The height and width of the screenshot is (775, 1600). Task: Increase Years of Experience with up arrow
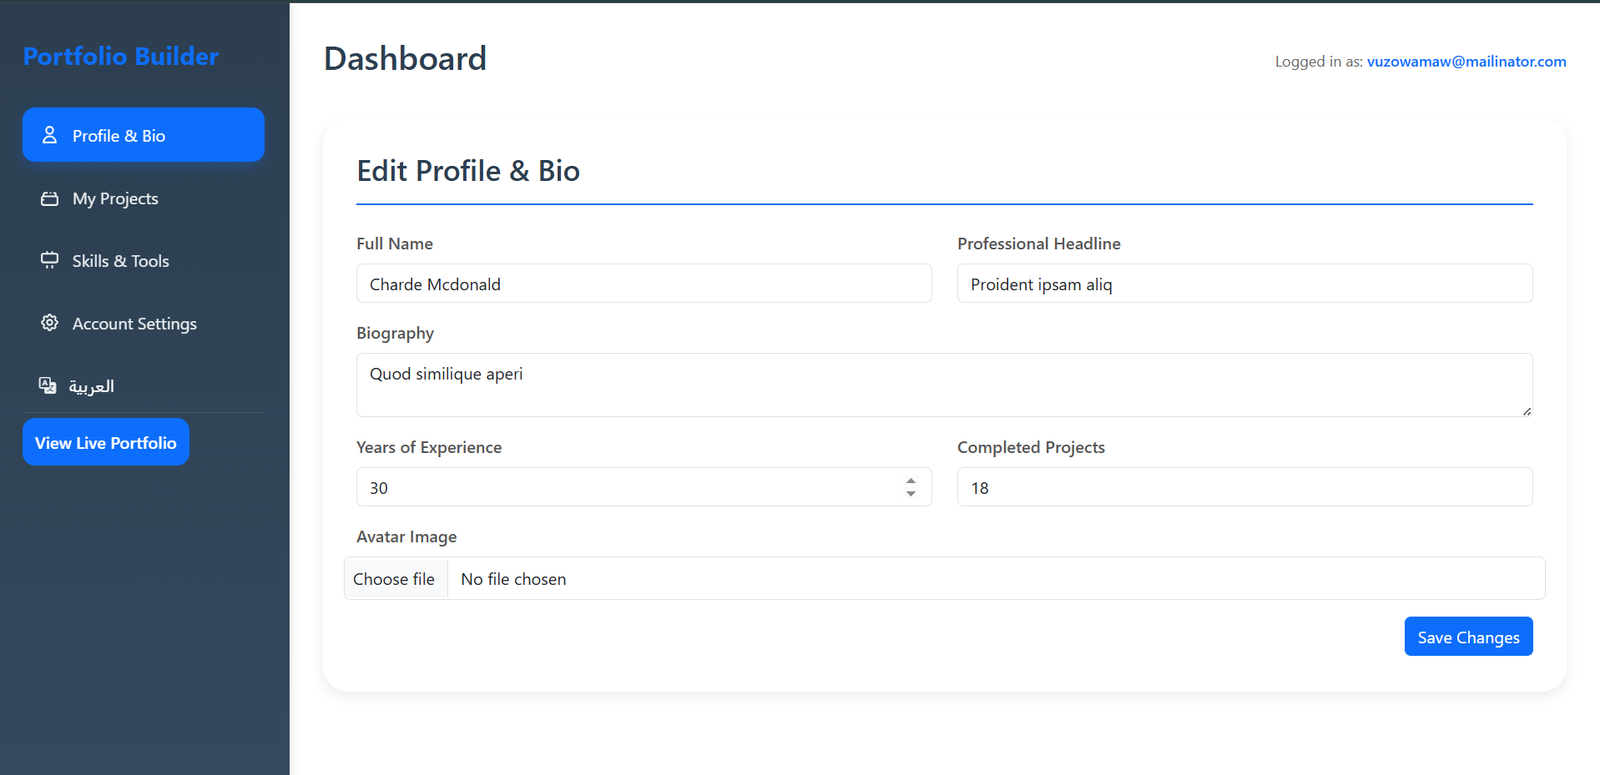(911, 481)
